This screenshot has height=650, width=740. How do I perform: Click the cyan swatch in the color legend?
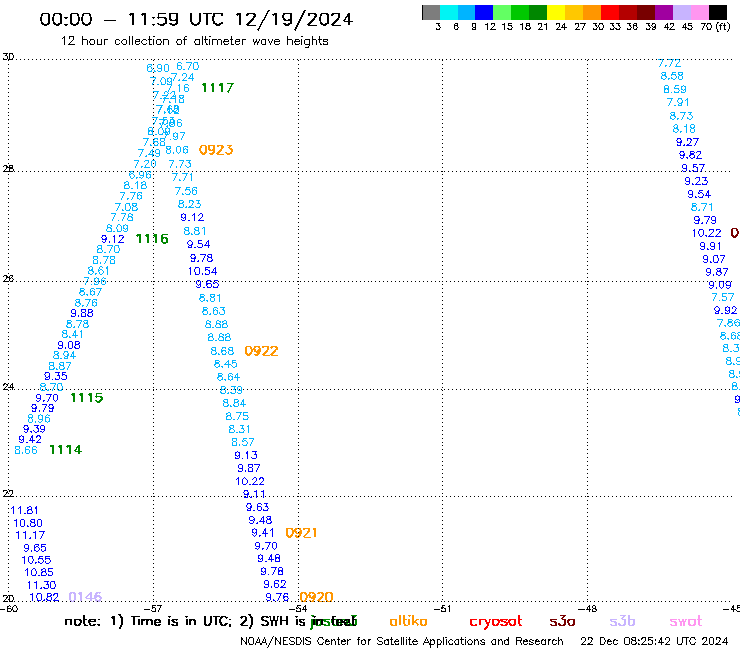[449, 12]
